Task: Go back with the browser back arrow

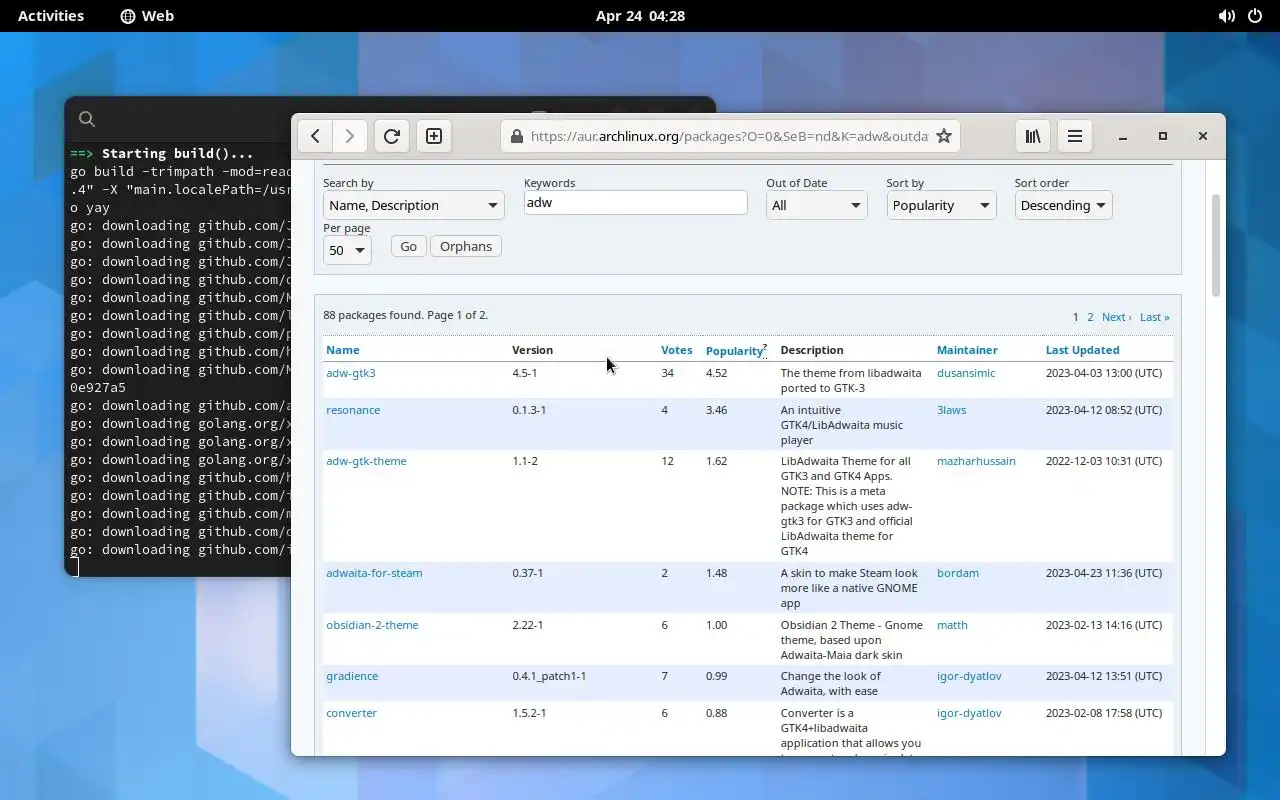Action: (x=315, y=136)
